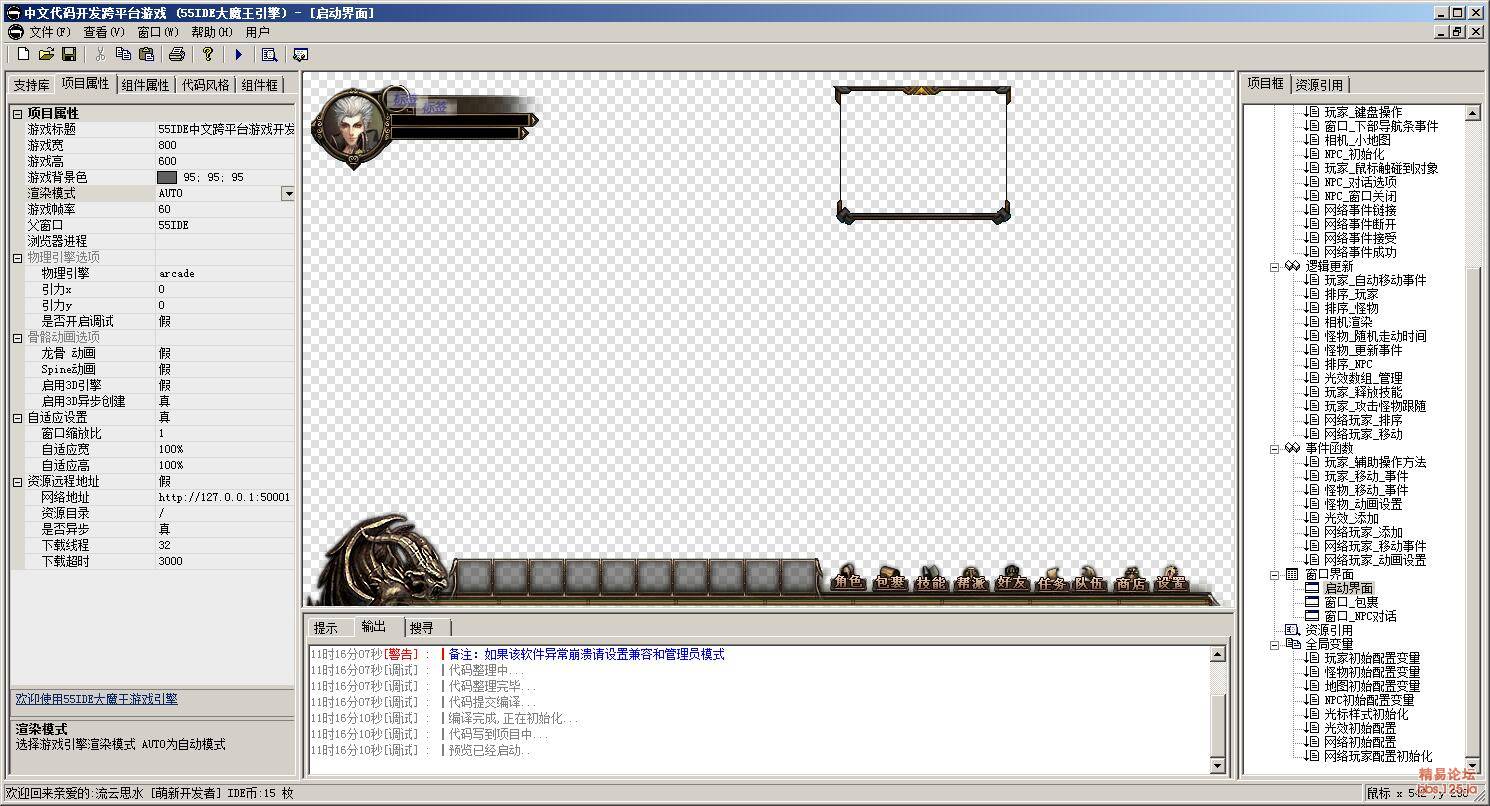Switch to the 代码风格 tab
The width and height of the screenshot is (1490, 806).
pos(205,85)
